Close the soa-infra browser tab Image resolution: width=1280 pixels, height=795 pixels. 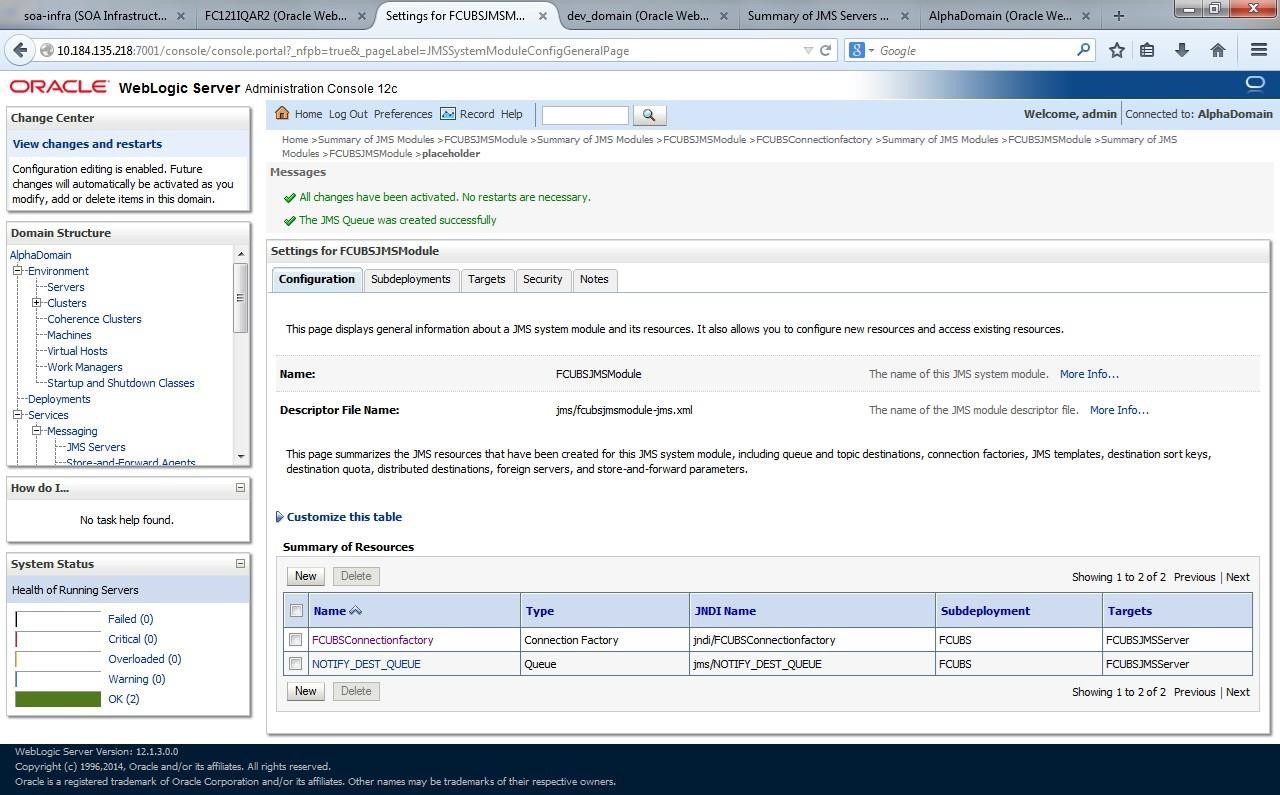180,16
